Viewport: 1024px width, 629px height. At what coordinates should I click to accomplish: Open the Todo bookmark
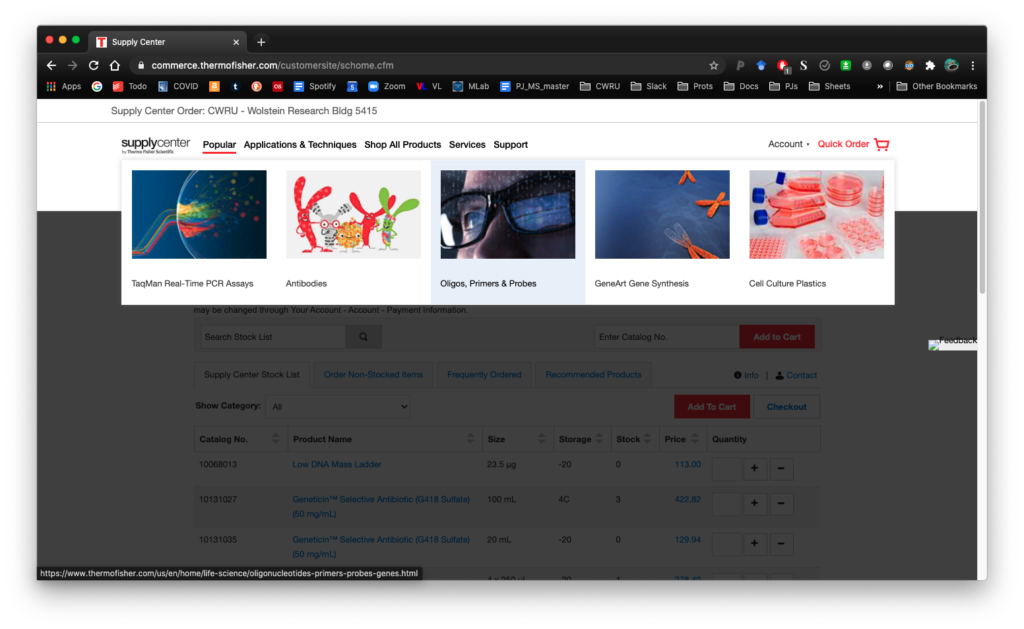coord(129,86)
